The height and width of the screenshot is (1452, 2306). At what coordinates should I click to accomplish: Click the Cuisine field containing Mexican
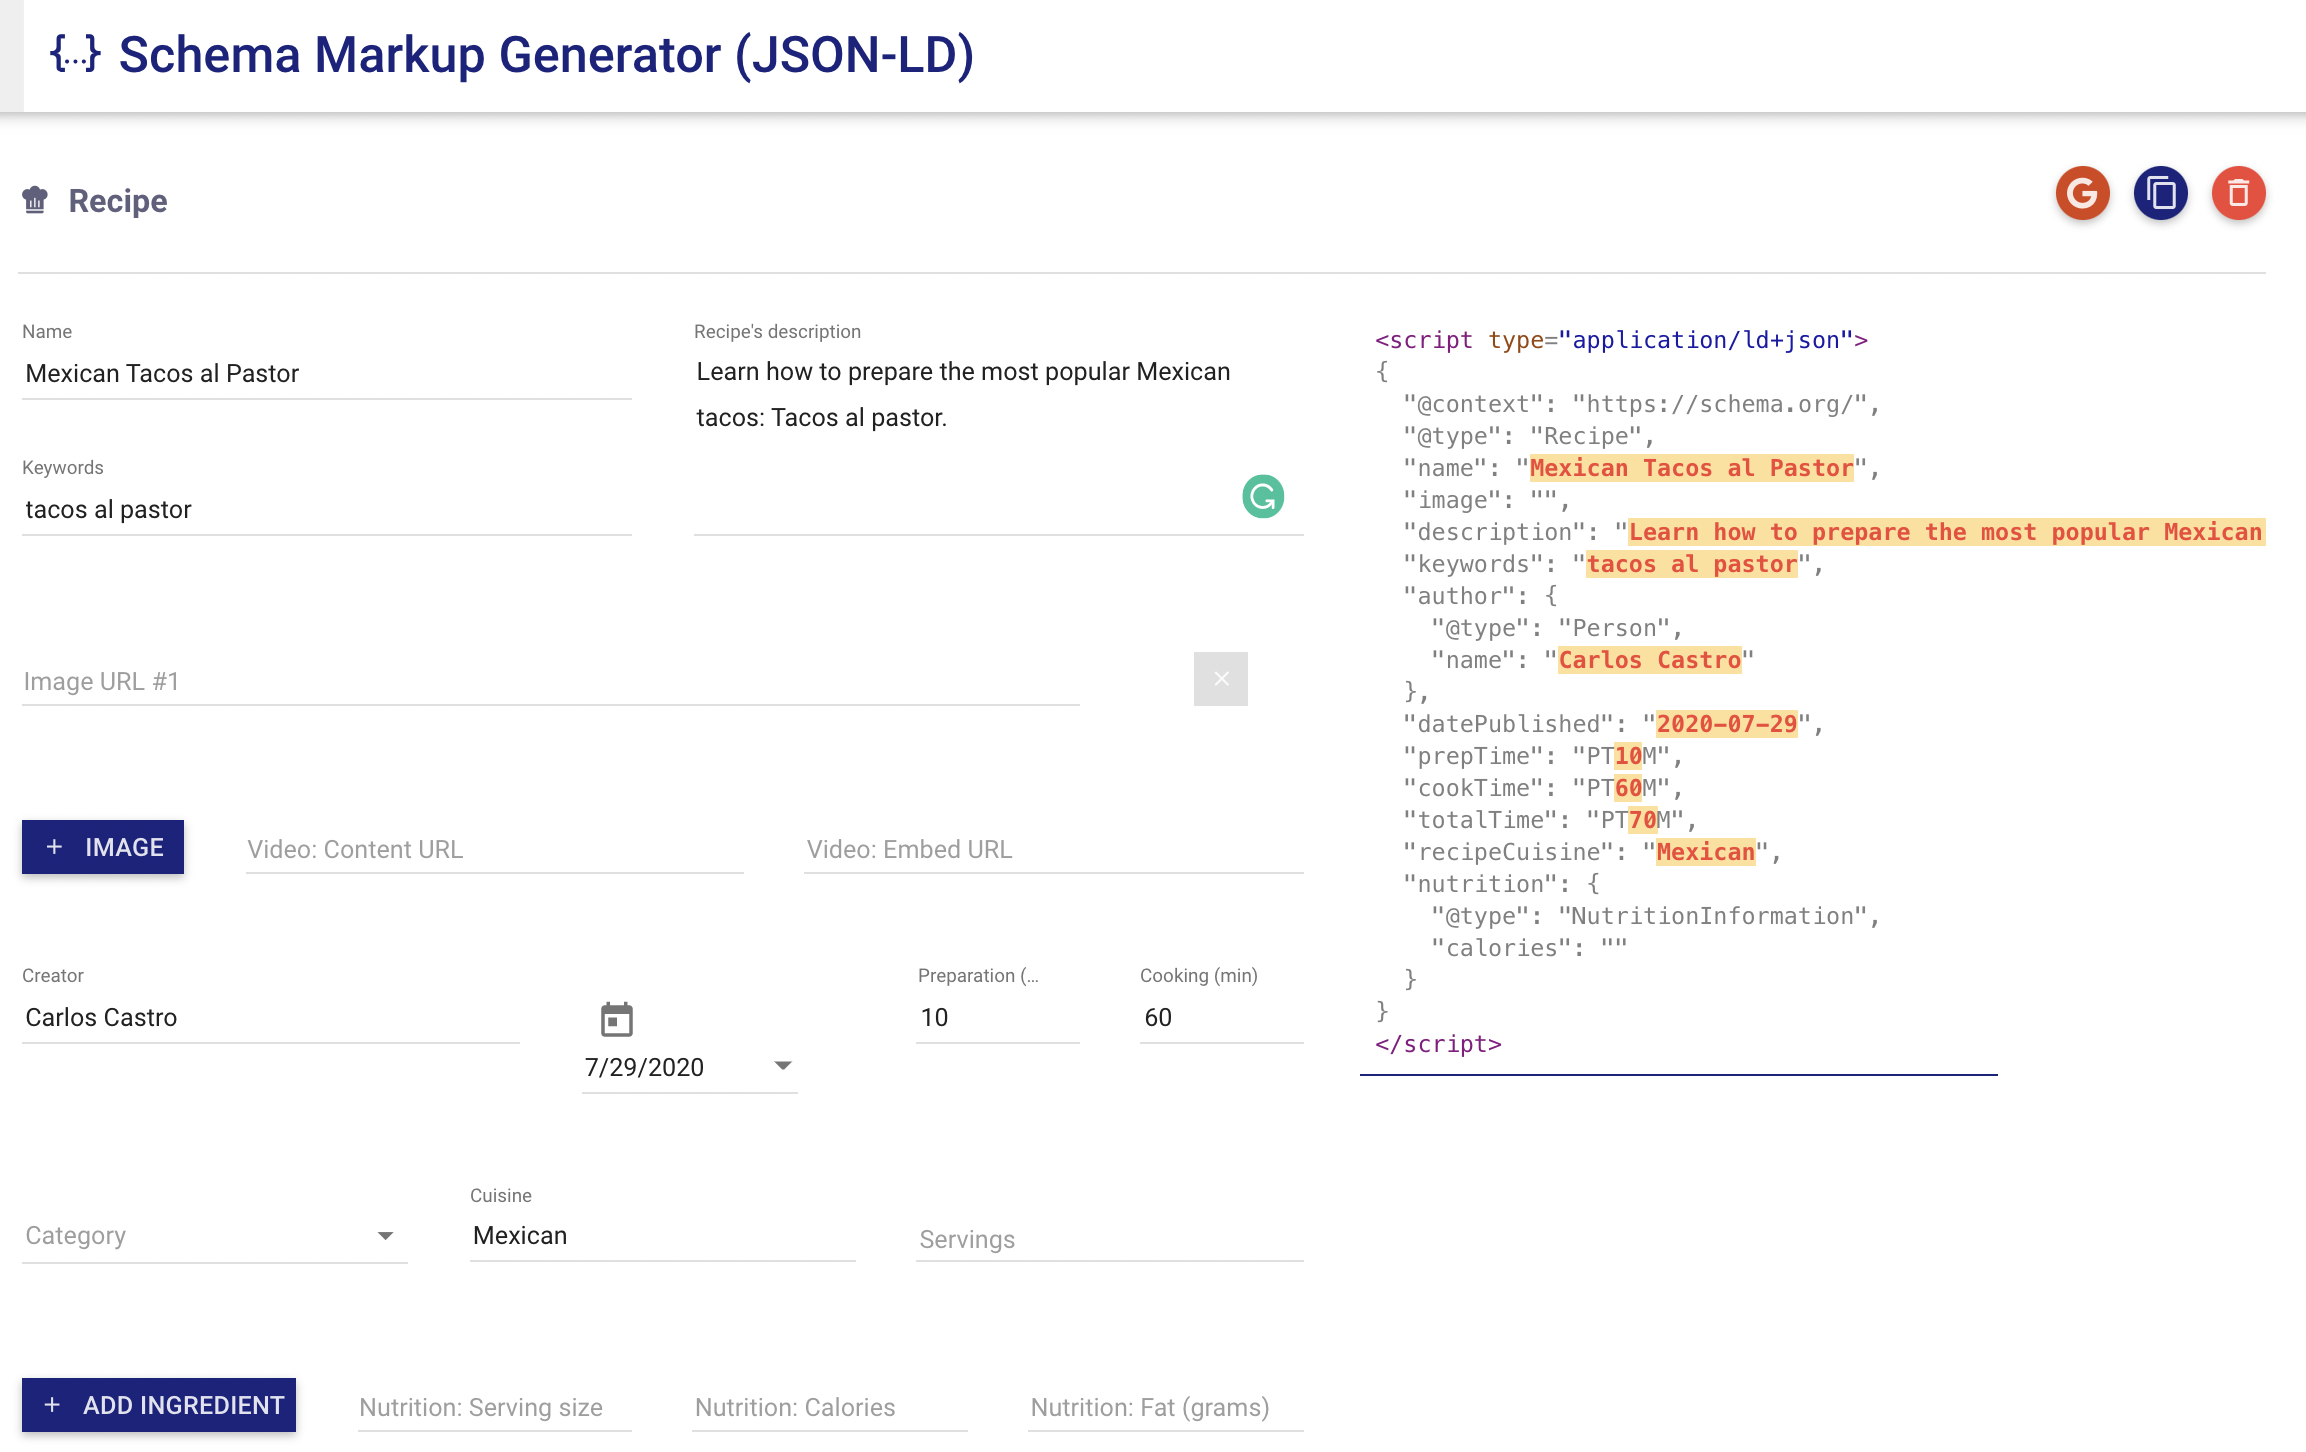pyautogui.click(x=663, y=1236)
